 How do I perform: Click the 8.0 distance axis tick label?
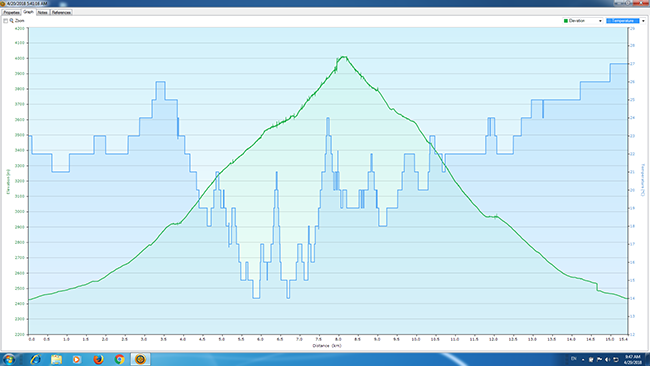339,339
